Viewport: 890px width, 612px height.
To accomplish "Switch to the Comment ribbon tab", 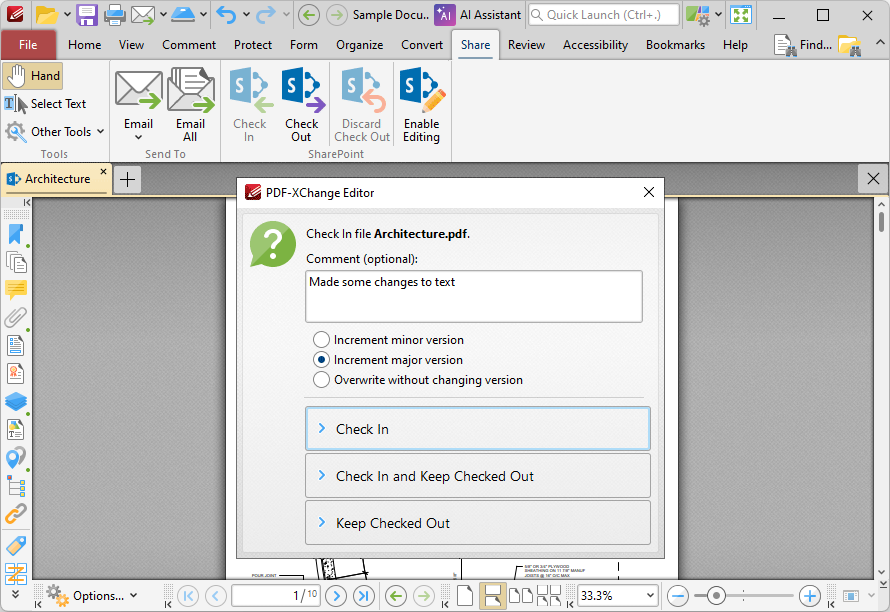I will click(189, 45).
